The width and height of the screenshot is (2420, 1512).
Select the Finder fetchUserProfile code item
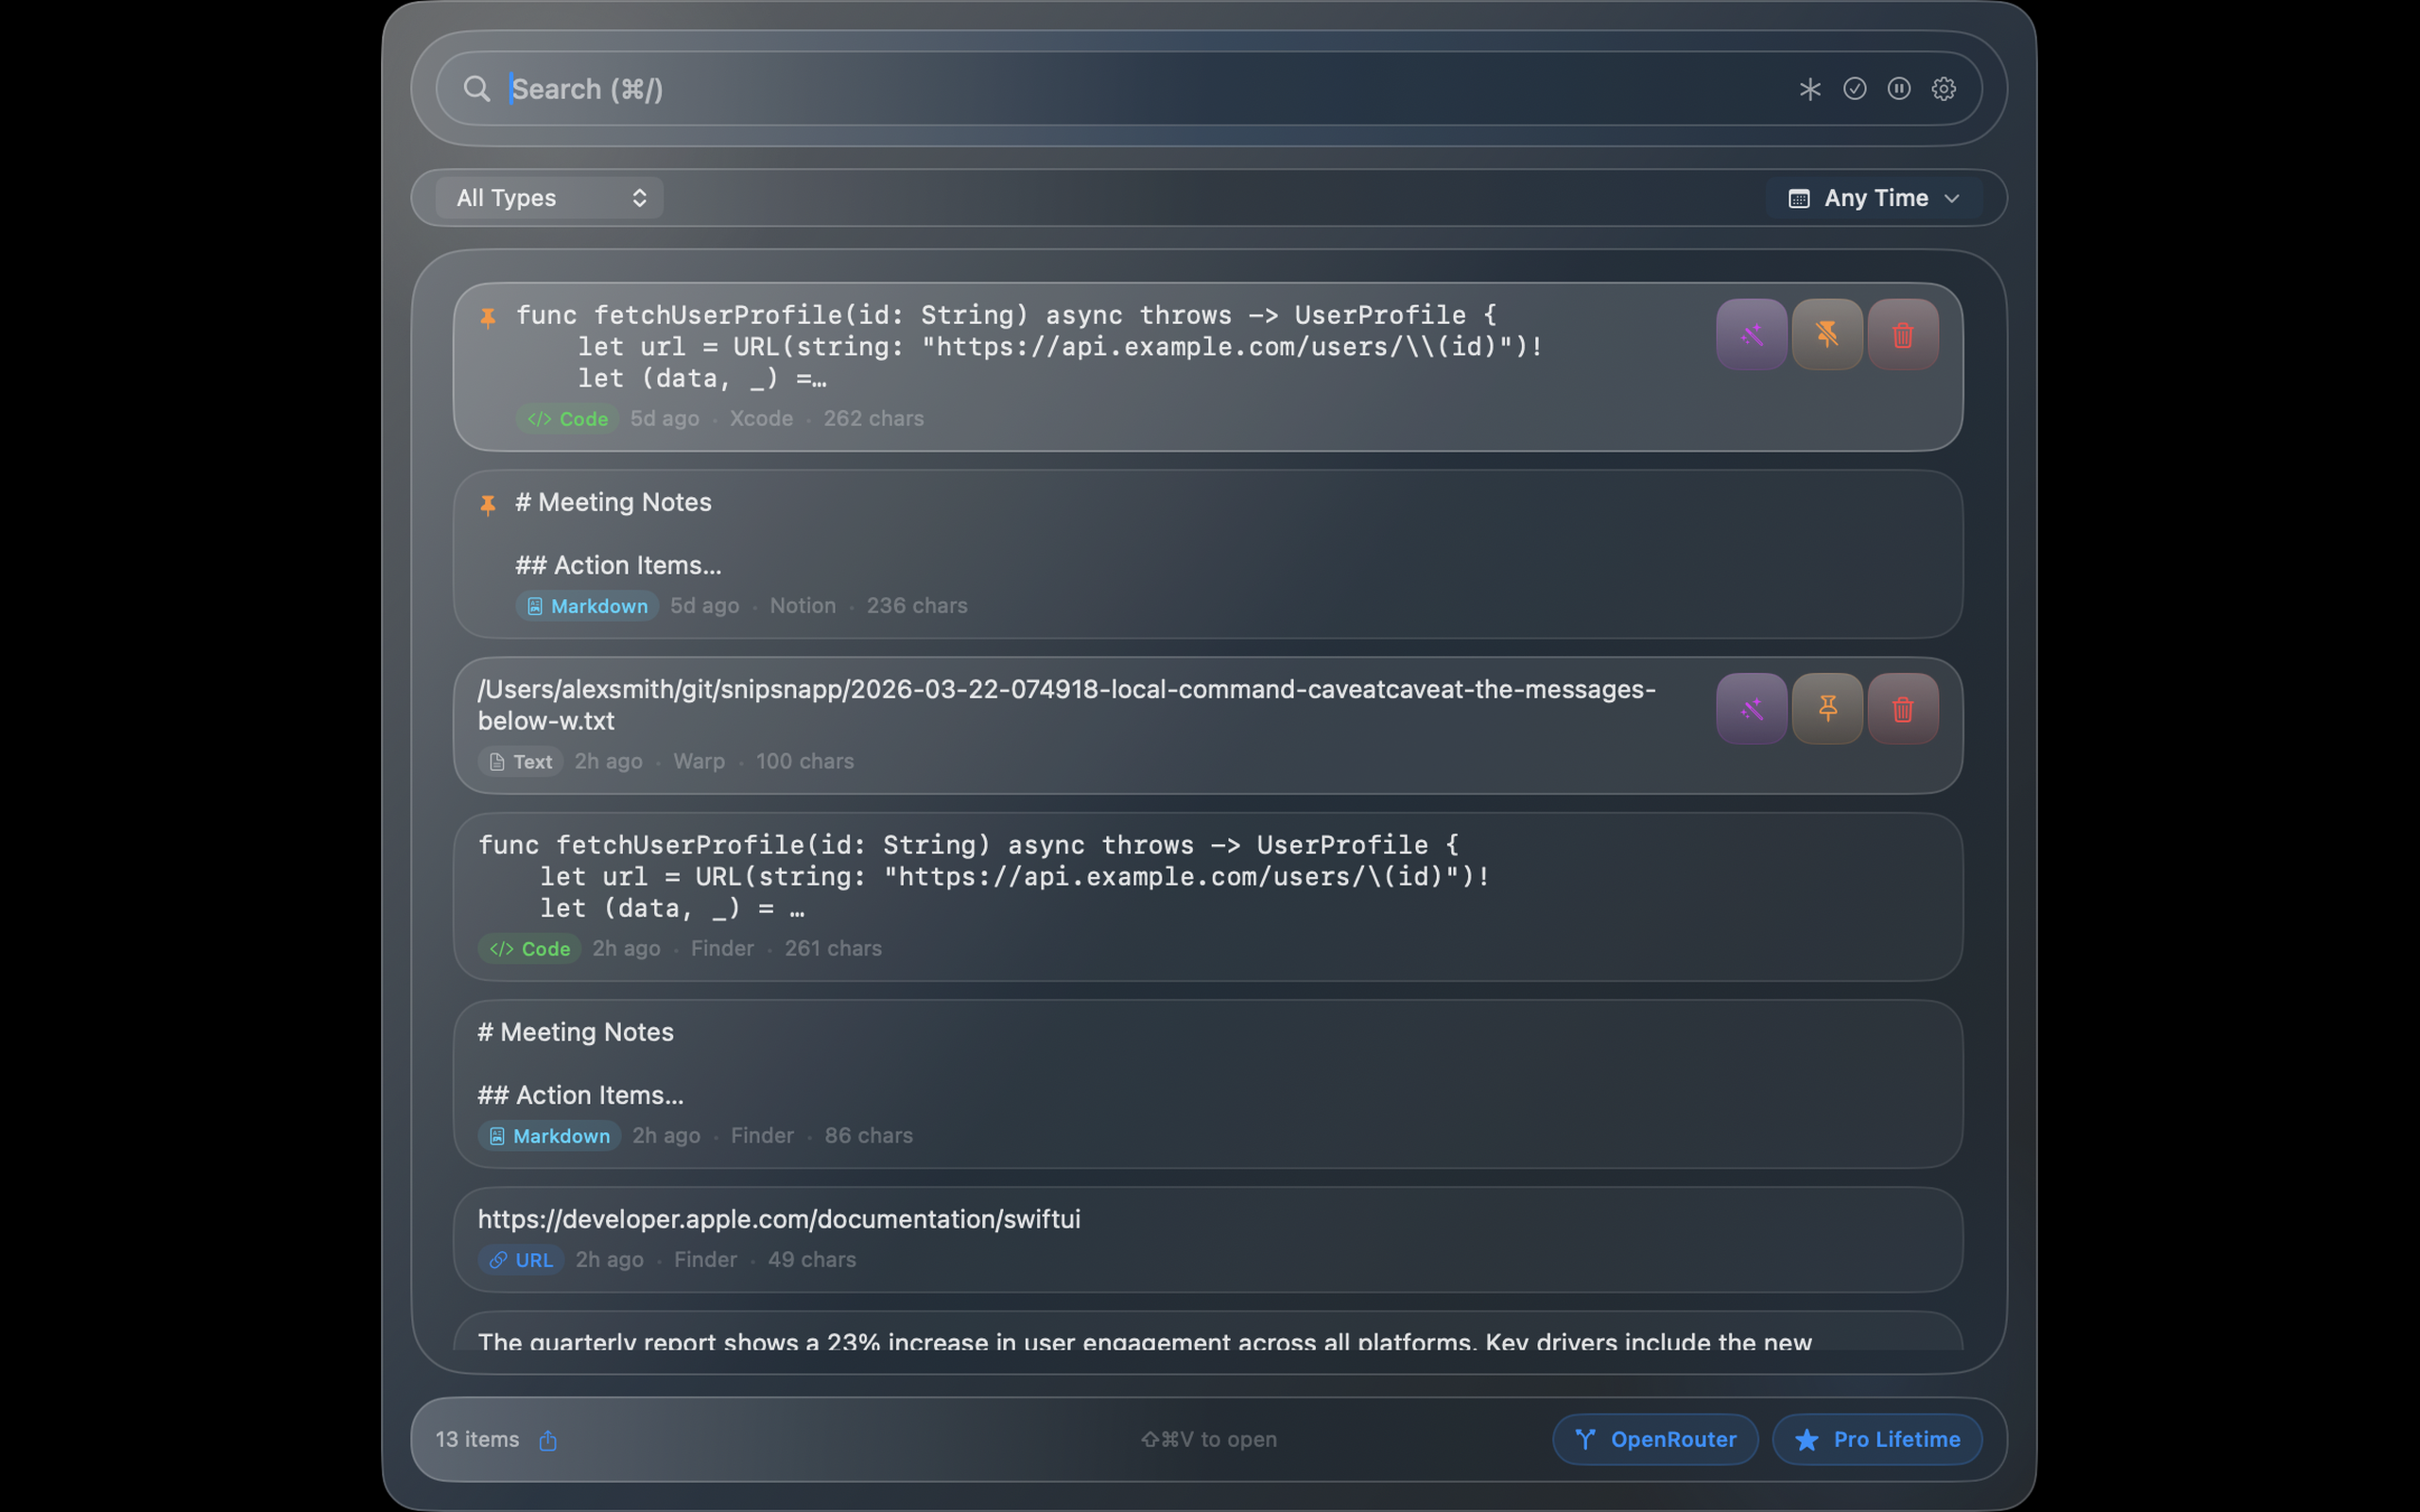1208,897
